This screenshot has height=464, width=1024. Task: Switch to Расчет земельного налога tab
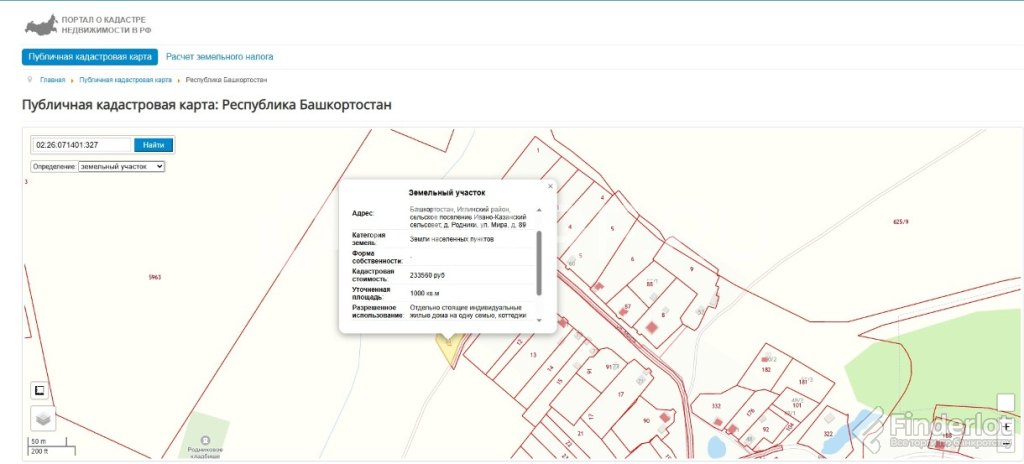tap(219, 57)
